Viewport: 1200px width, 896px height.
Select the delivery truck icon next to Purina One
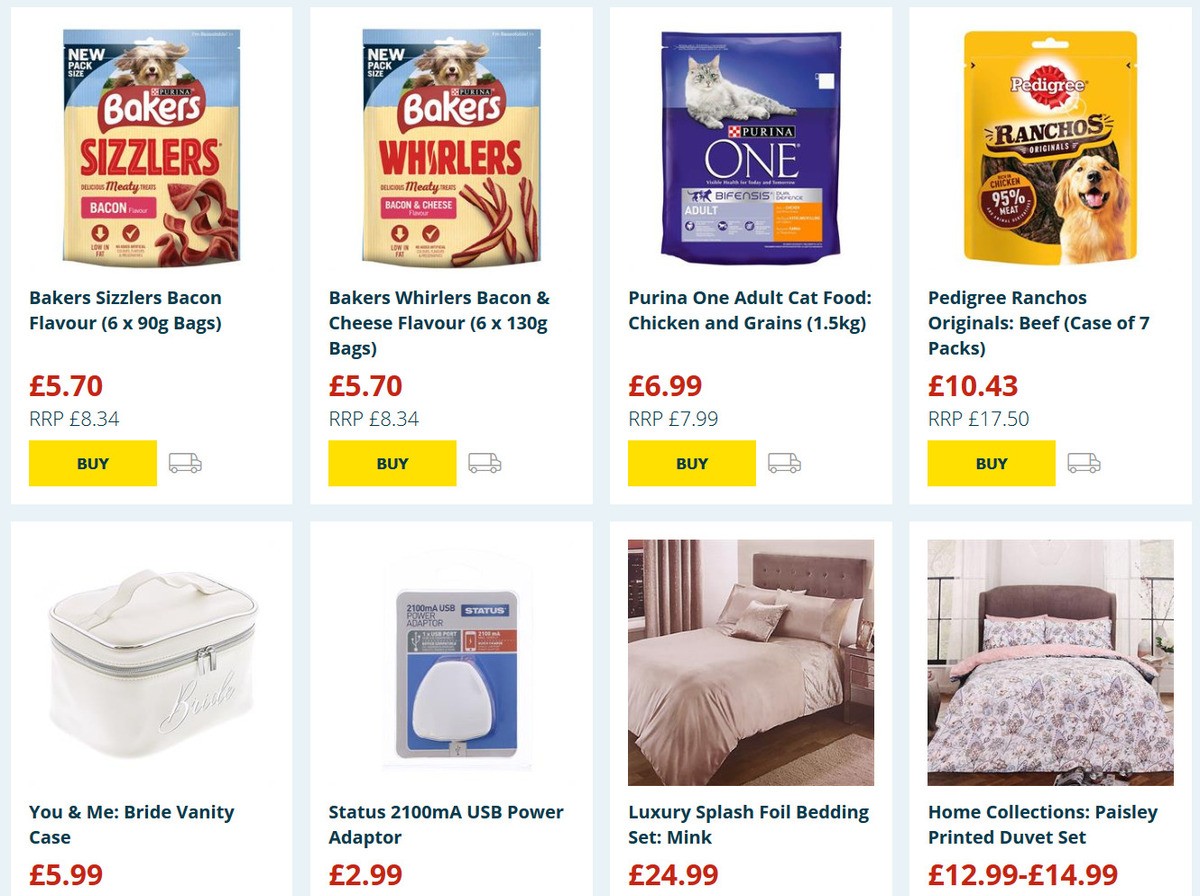point(784,463)
